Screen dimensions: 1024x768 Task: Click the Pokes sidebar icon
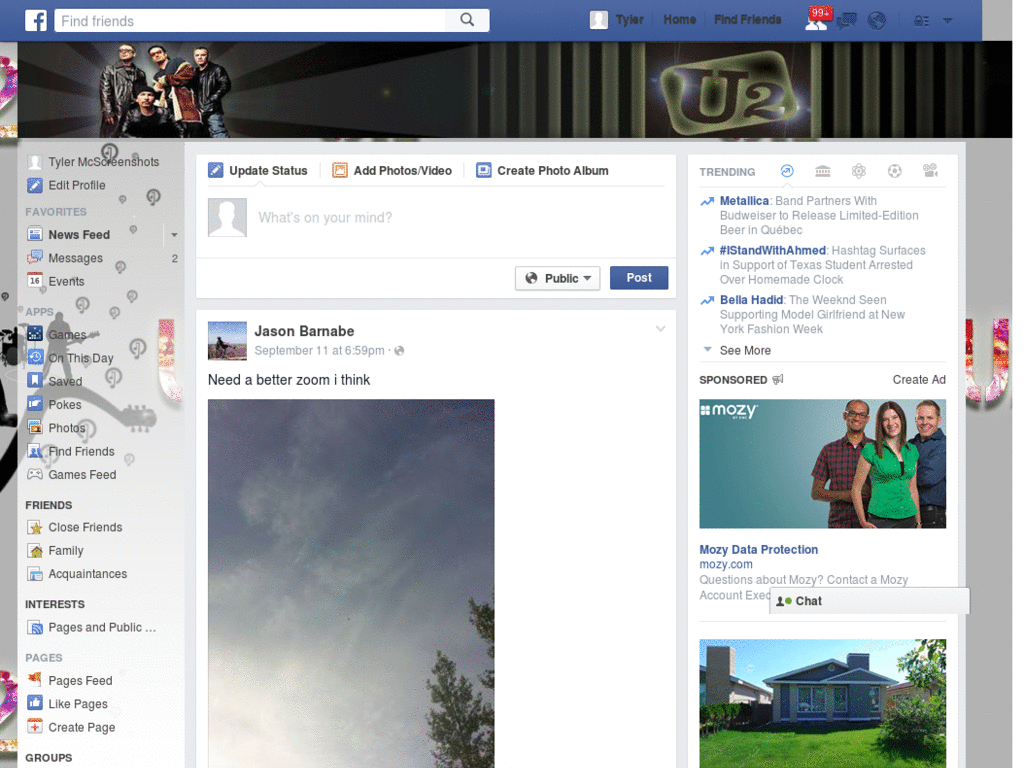[x=35, y=404]
